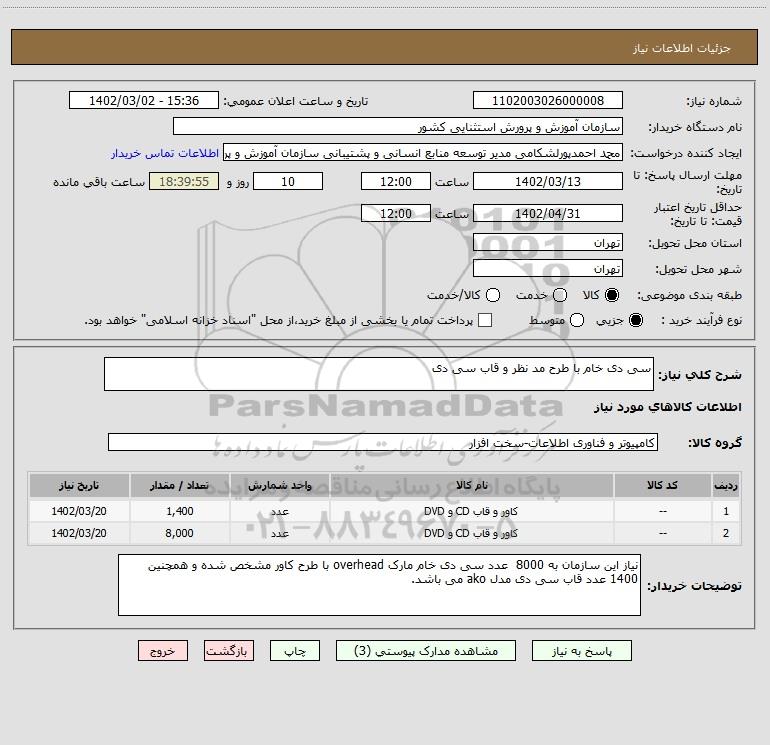The image size is (770, 745).
Task: Select the کالا/خدمت radio button
Action: coord(493,295)
